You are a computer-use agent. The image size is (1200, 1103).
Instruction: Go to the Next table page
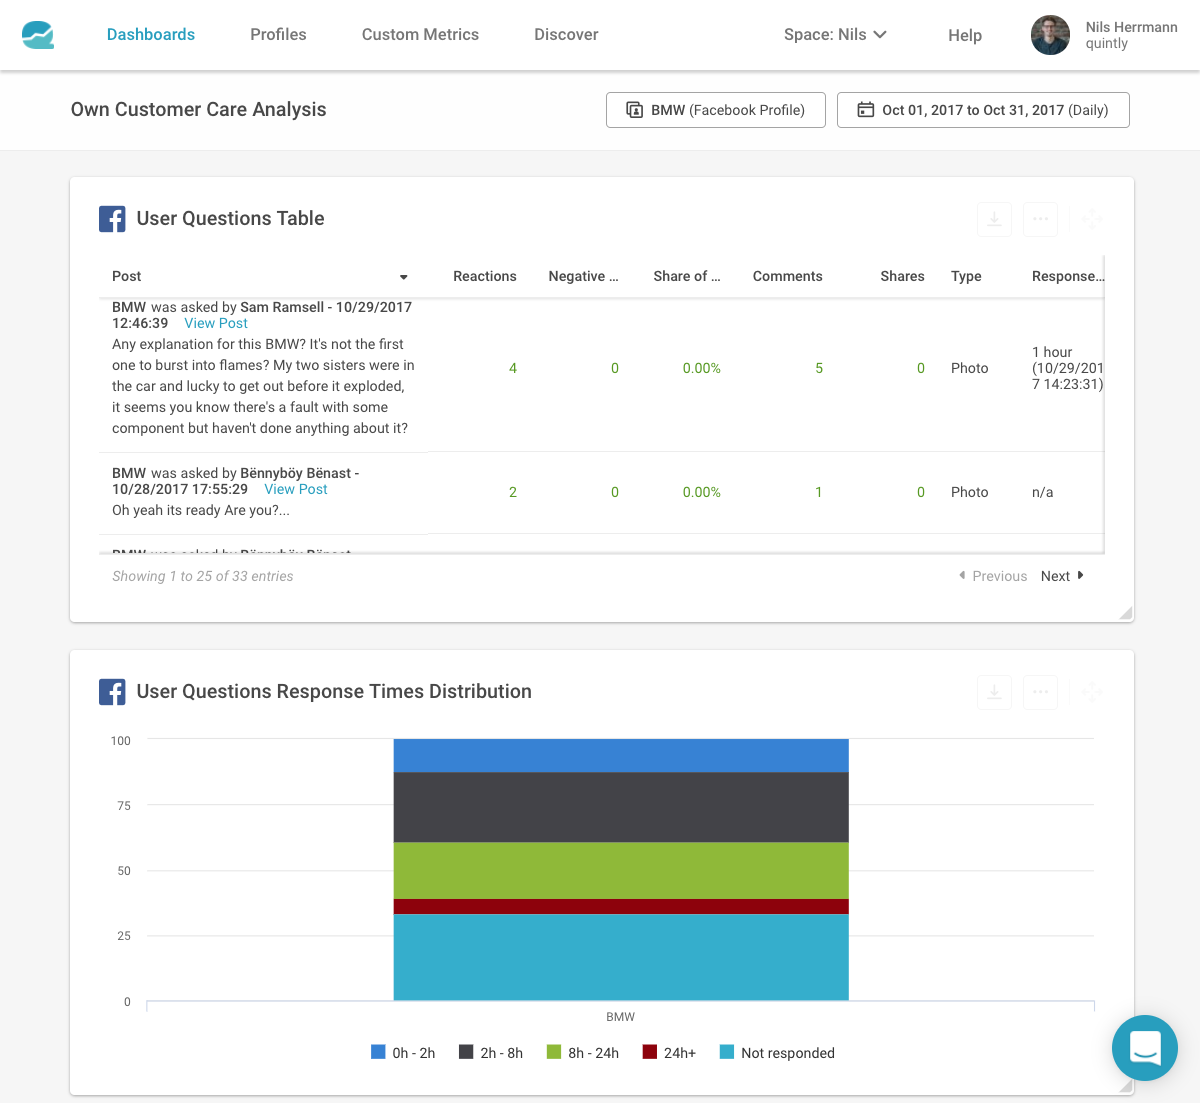click(1062, 576)
